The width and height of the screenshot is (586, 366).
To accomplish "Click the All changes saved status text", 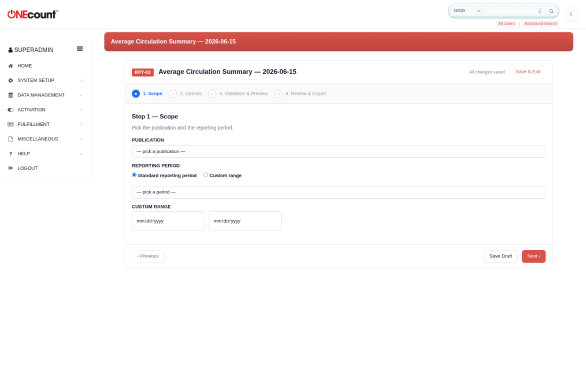I will [487, 72].
